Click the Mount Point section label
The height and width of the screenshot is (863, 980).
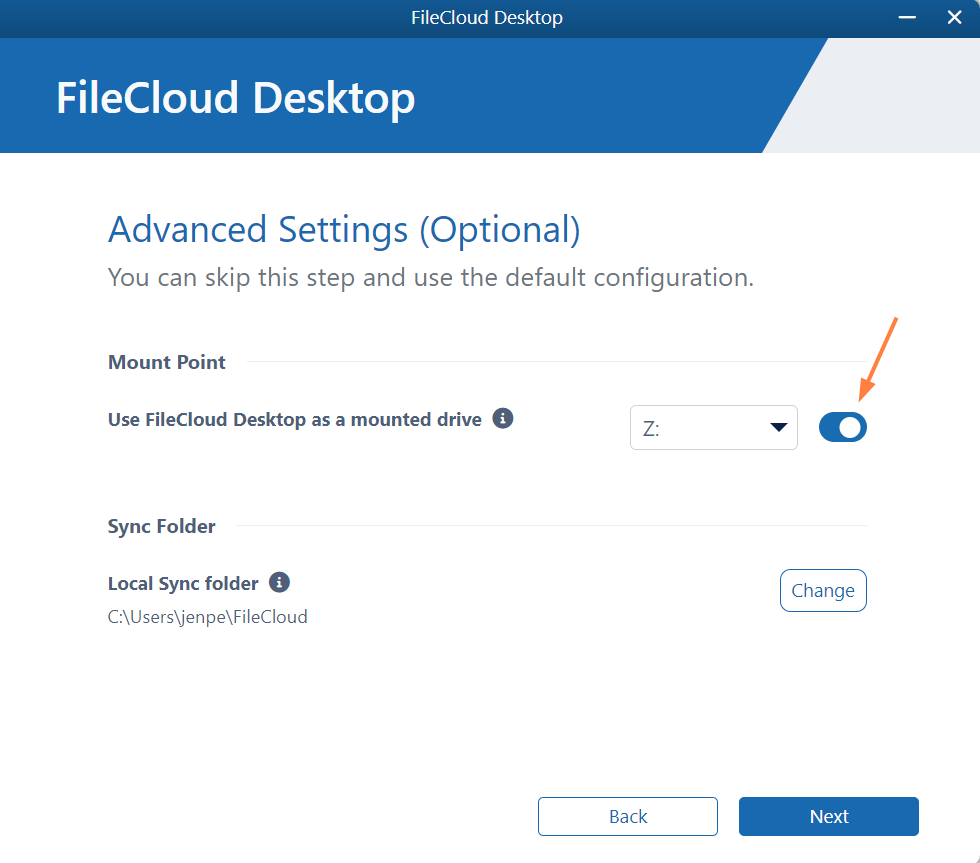(166, 362)
